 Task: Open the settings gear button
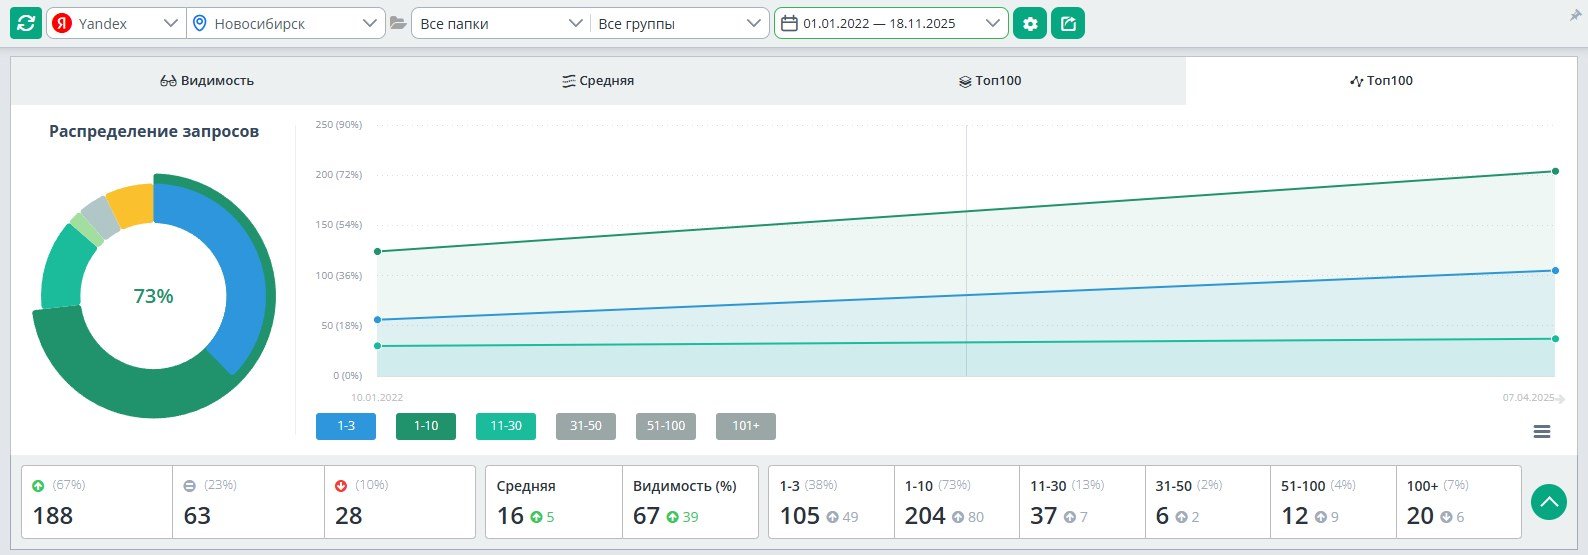pos(1030,23)
